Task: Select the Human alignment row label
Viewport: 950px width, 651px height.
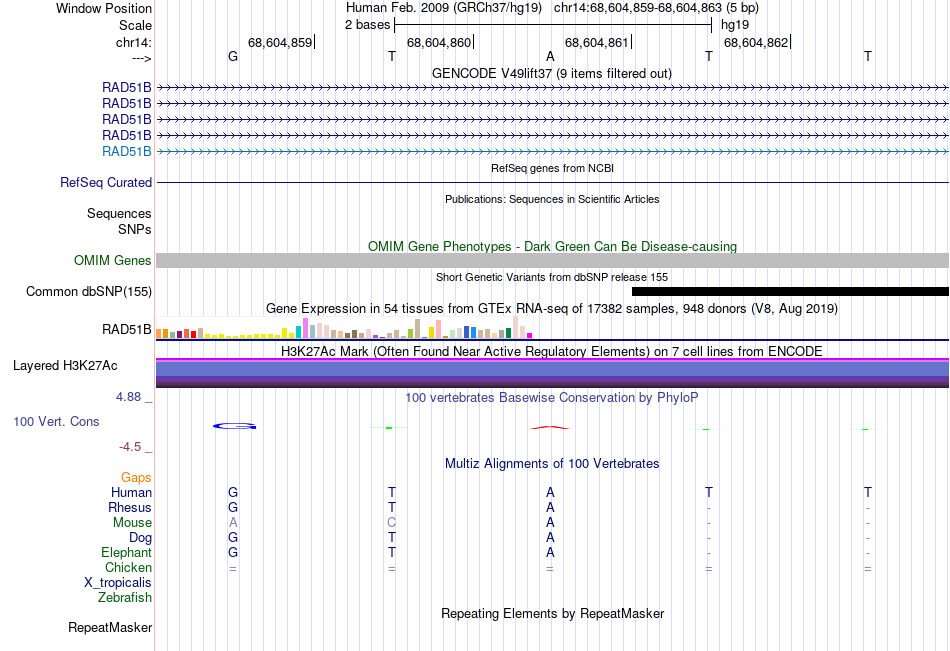Action: tap(131, 492)
